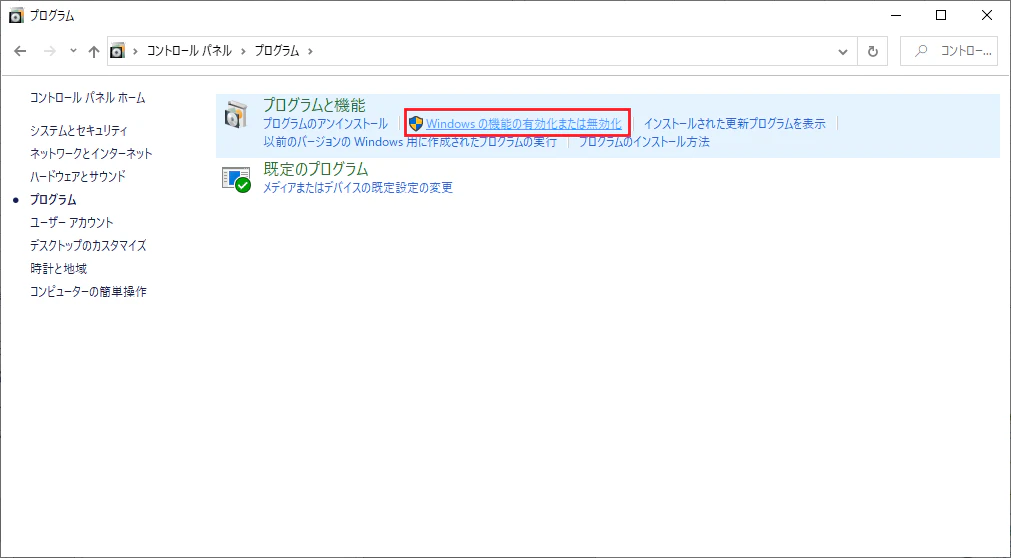Click the window title bar program icon

coord(16,15)
